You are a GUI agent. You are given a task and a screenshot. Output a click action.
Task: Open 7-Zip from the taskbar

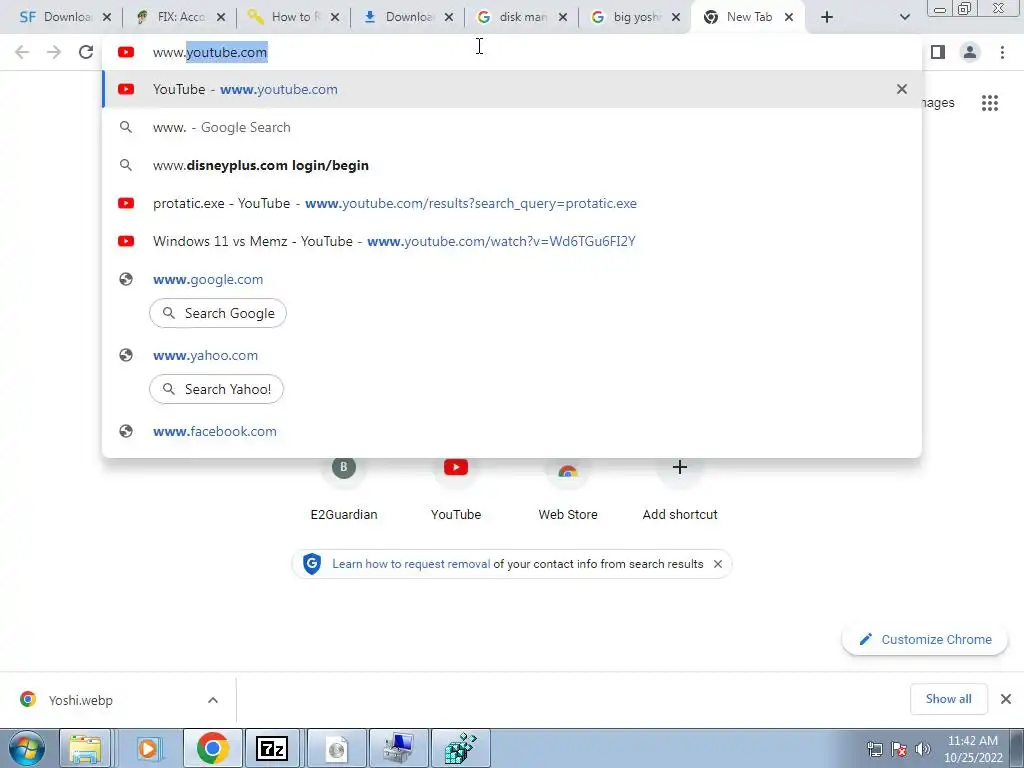point(273,748)
